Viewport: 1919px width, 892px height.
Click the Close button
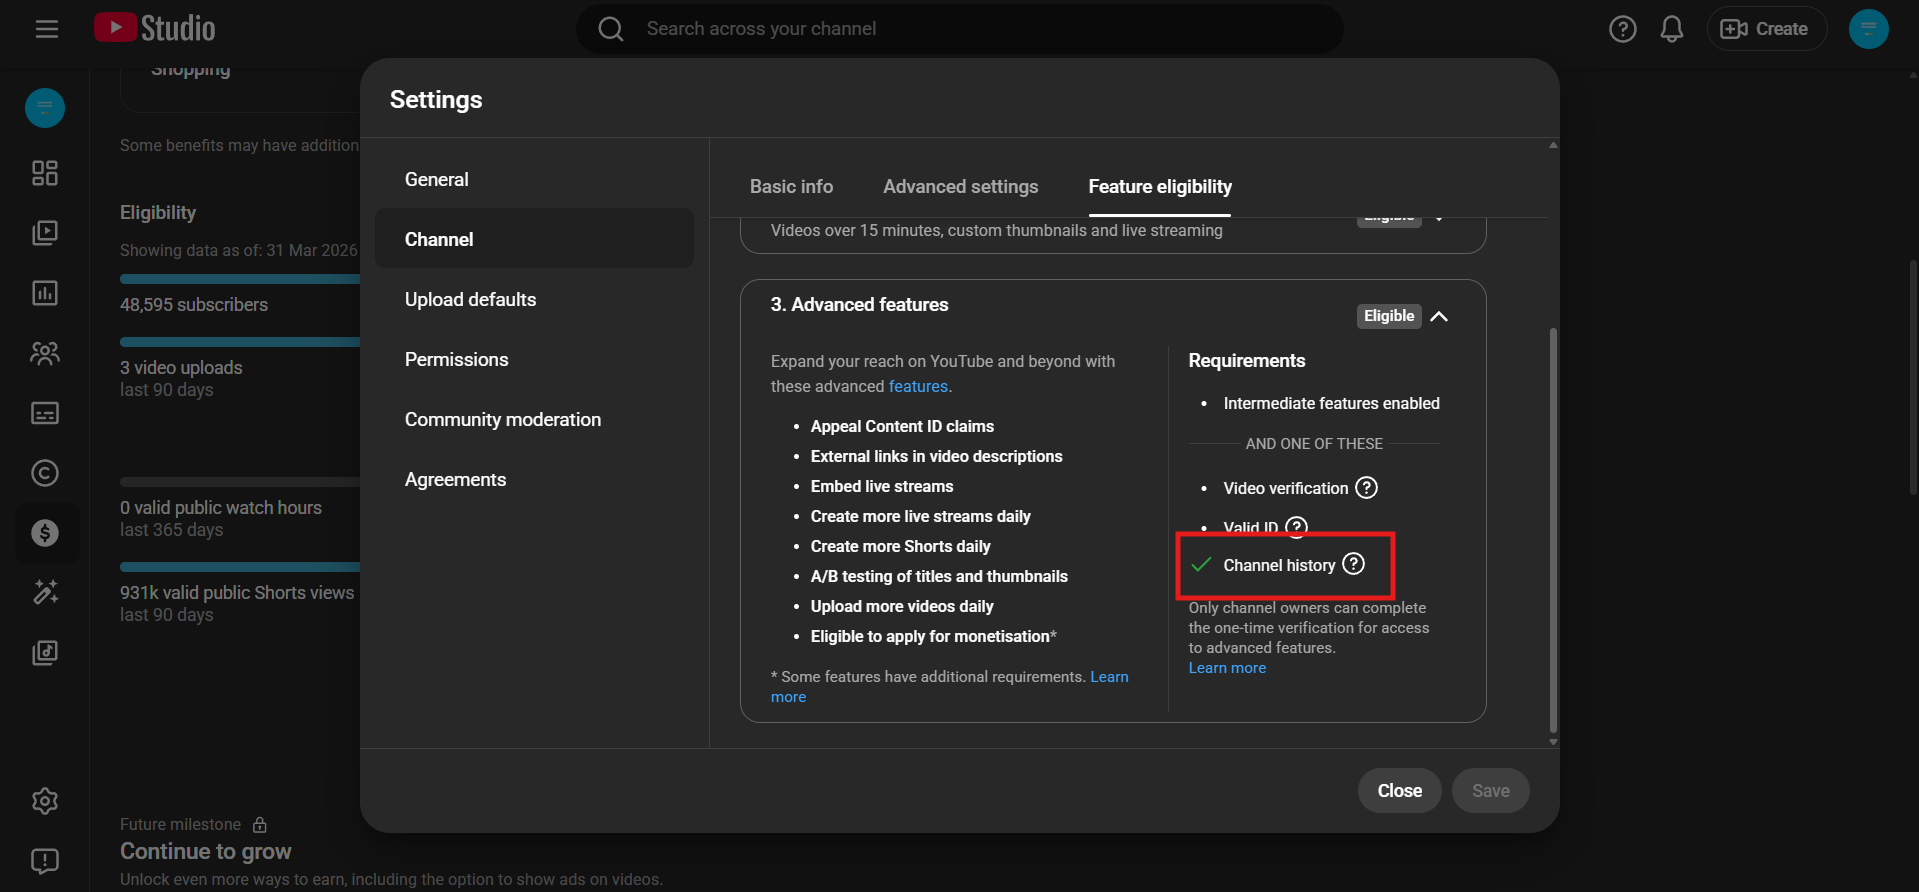click(x=1399, y=791)
